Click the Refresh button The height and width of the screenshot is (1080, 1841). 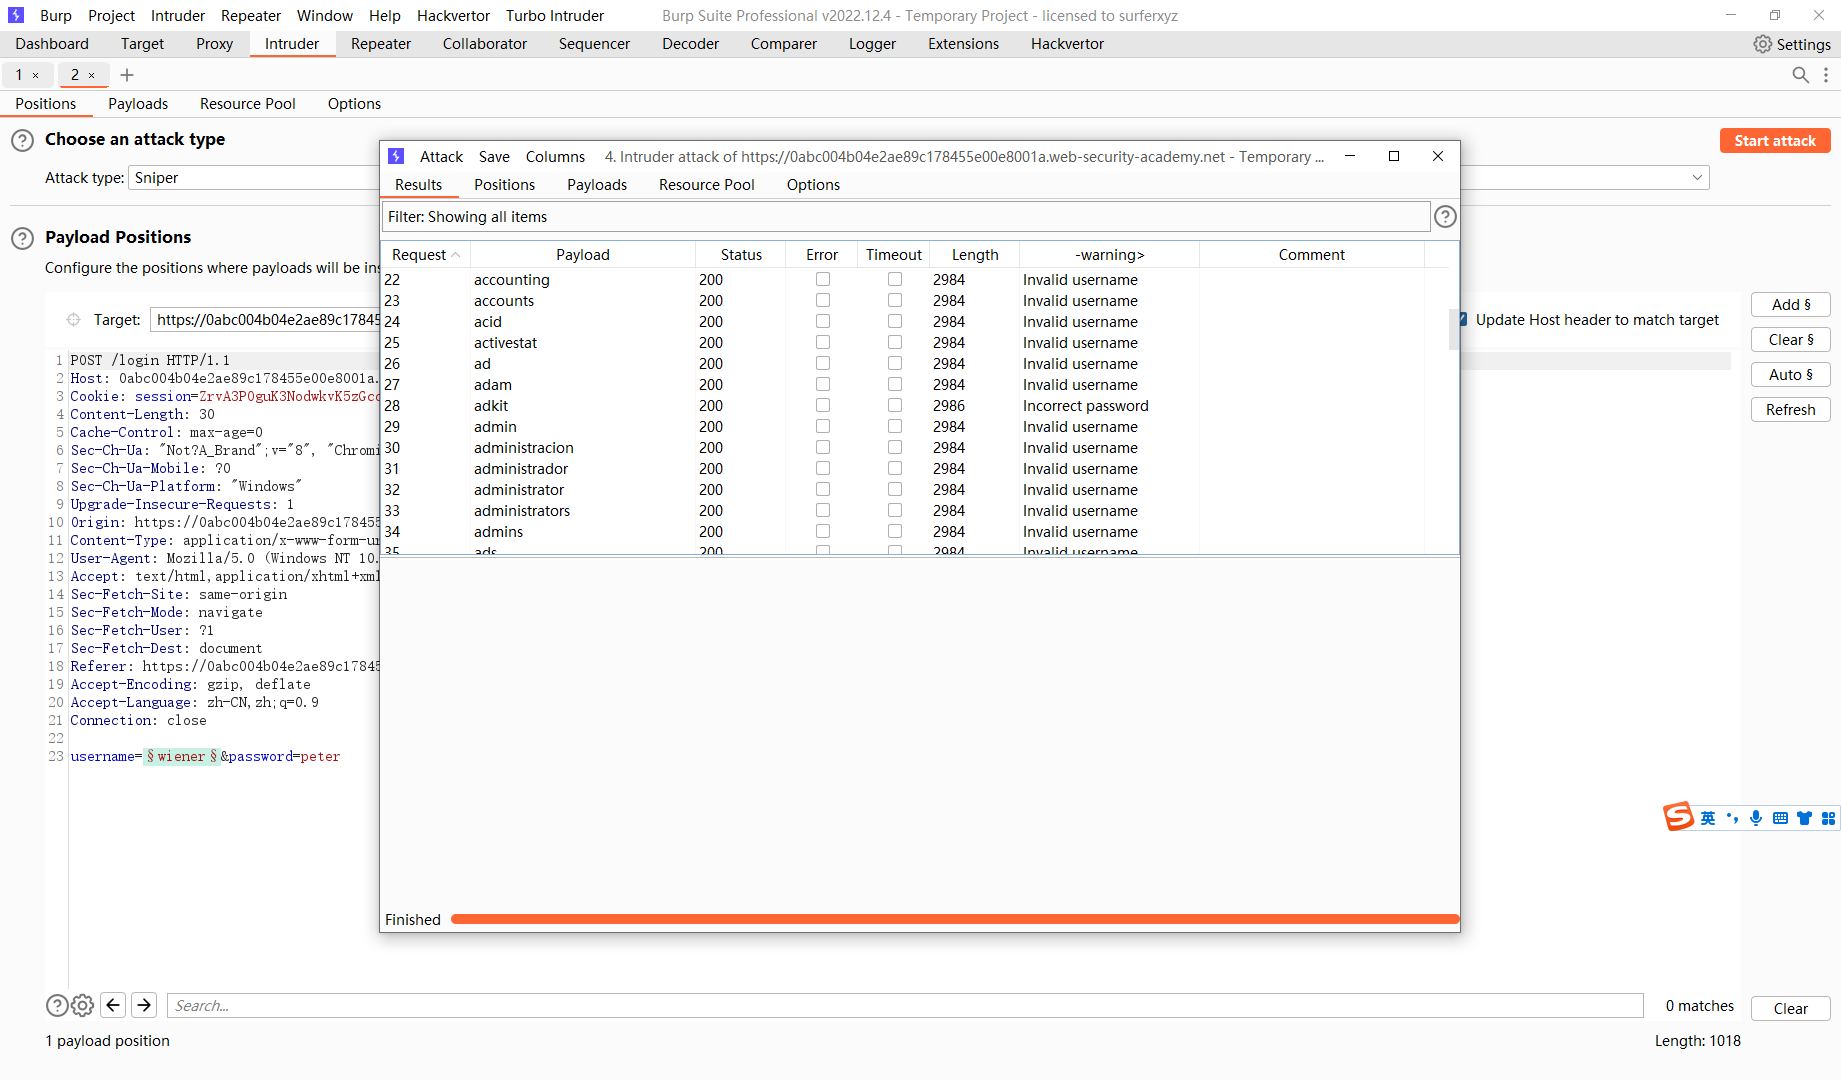click(x=1791, y=410)
